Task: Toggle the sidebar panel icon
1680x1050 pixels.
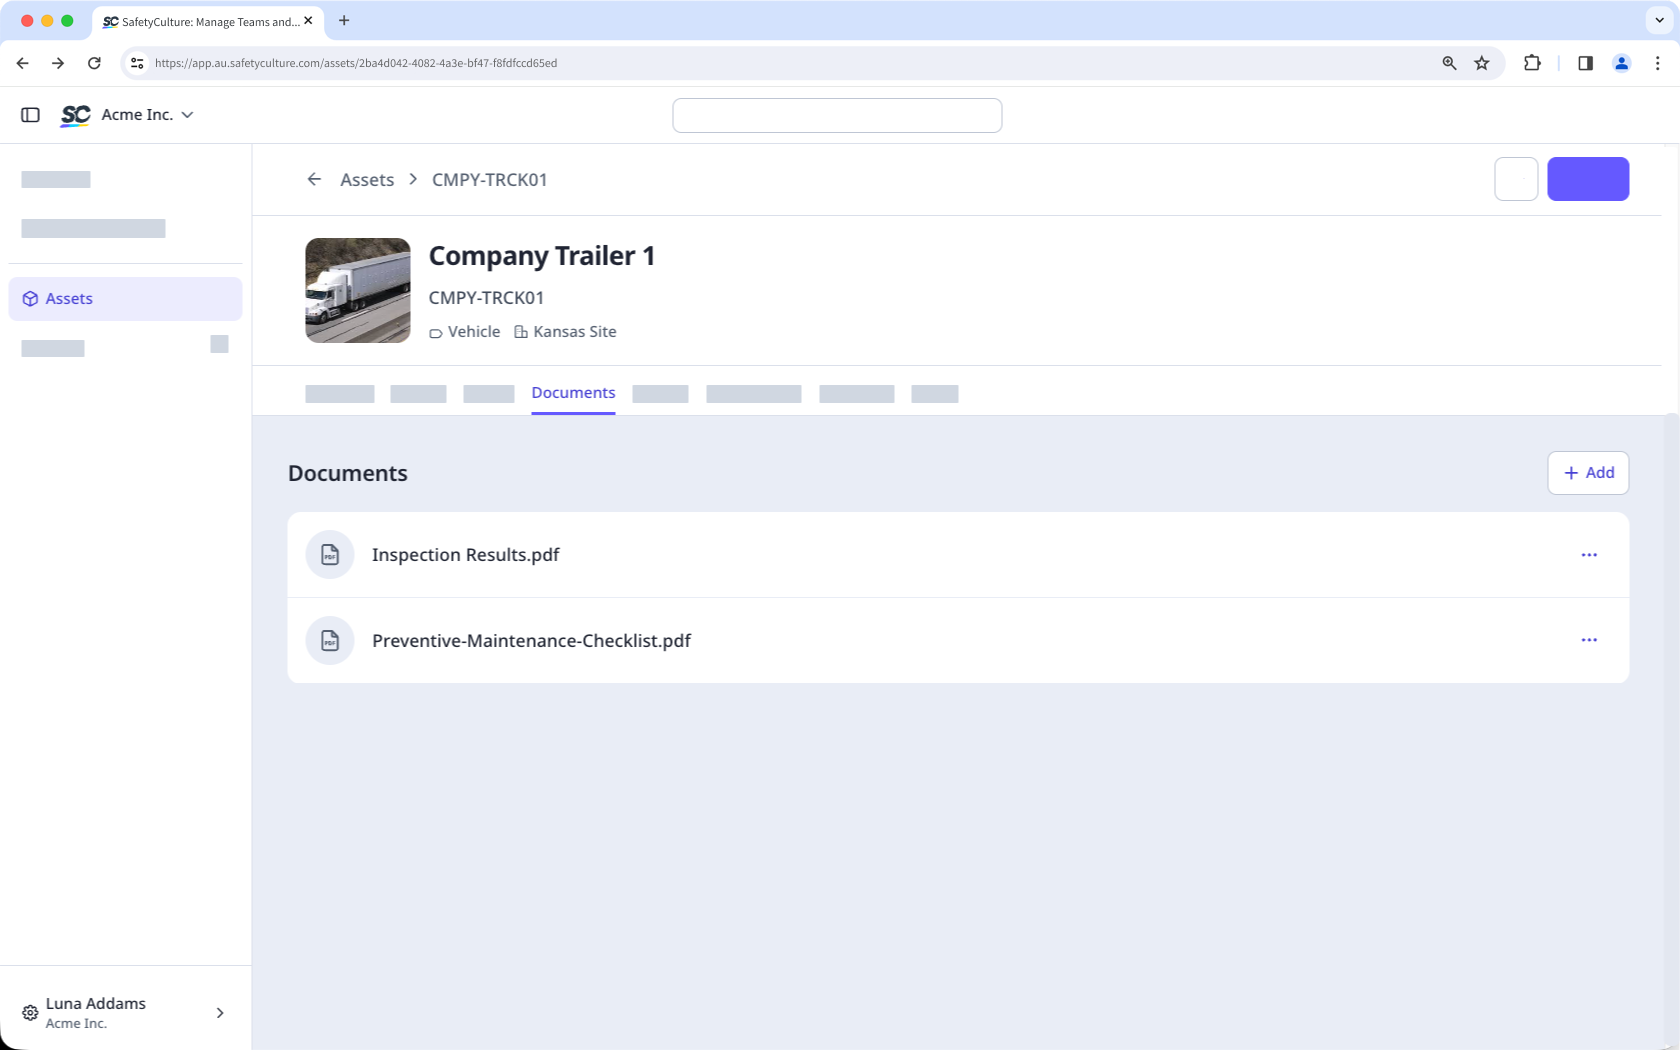Action: pos(30,115)
